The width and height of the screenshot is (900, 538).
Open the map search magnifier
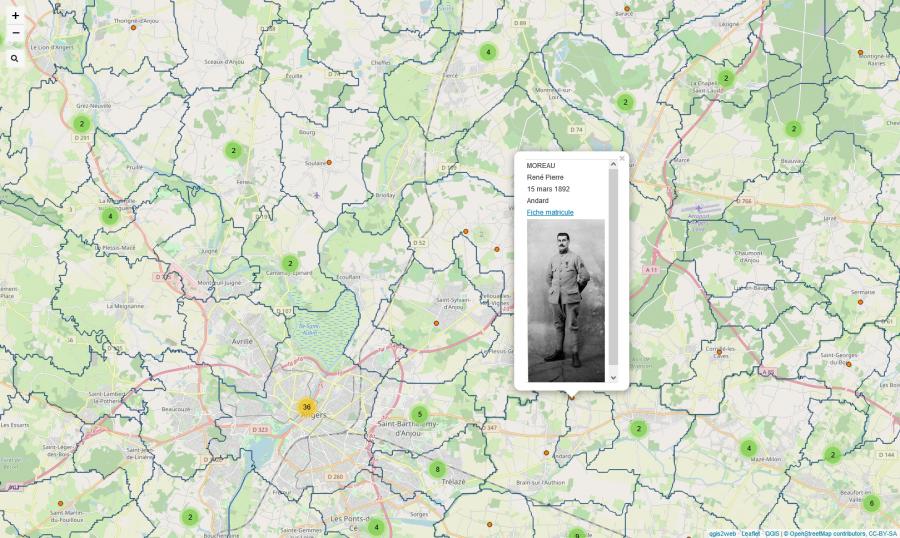(x=15, y=58)
